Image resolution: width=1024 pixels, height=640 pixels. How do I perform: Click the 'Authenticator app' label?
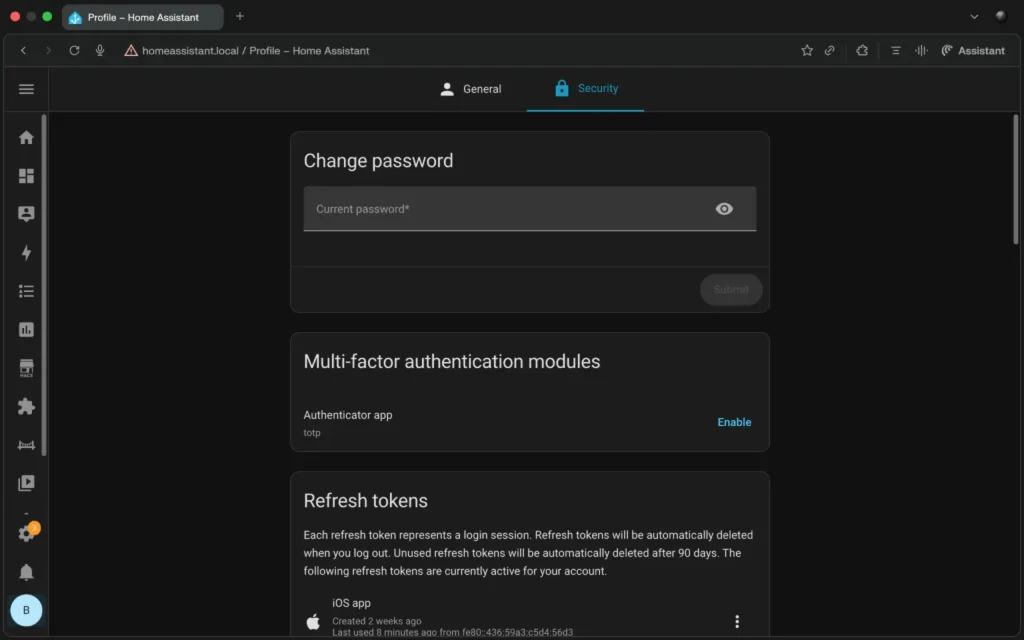[347, 415]
